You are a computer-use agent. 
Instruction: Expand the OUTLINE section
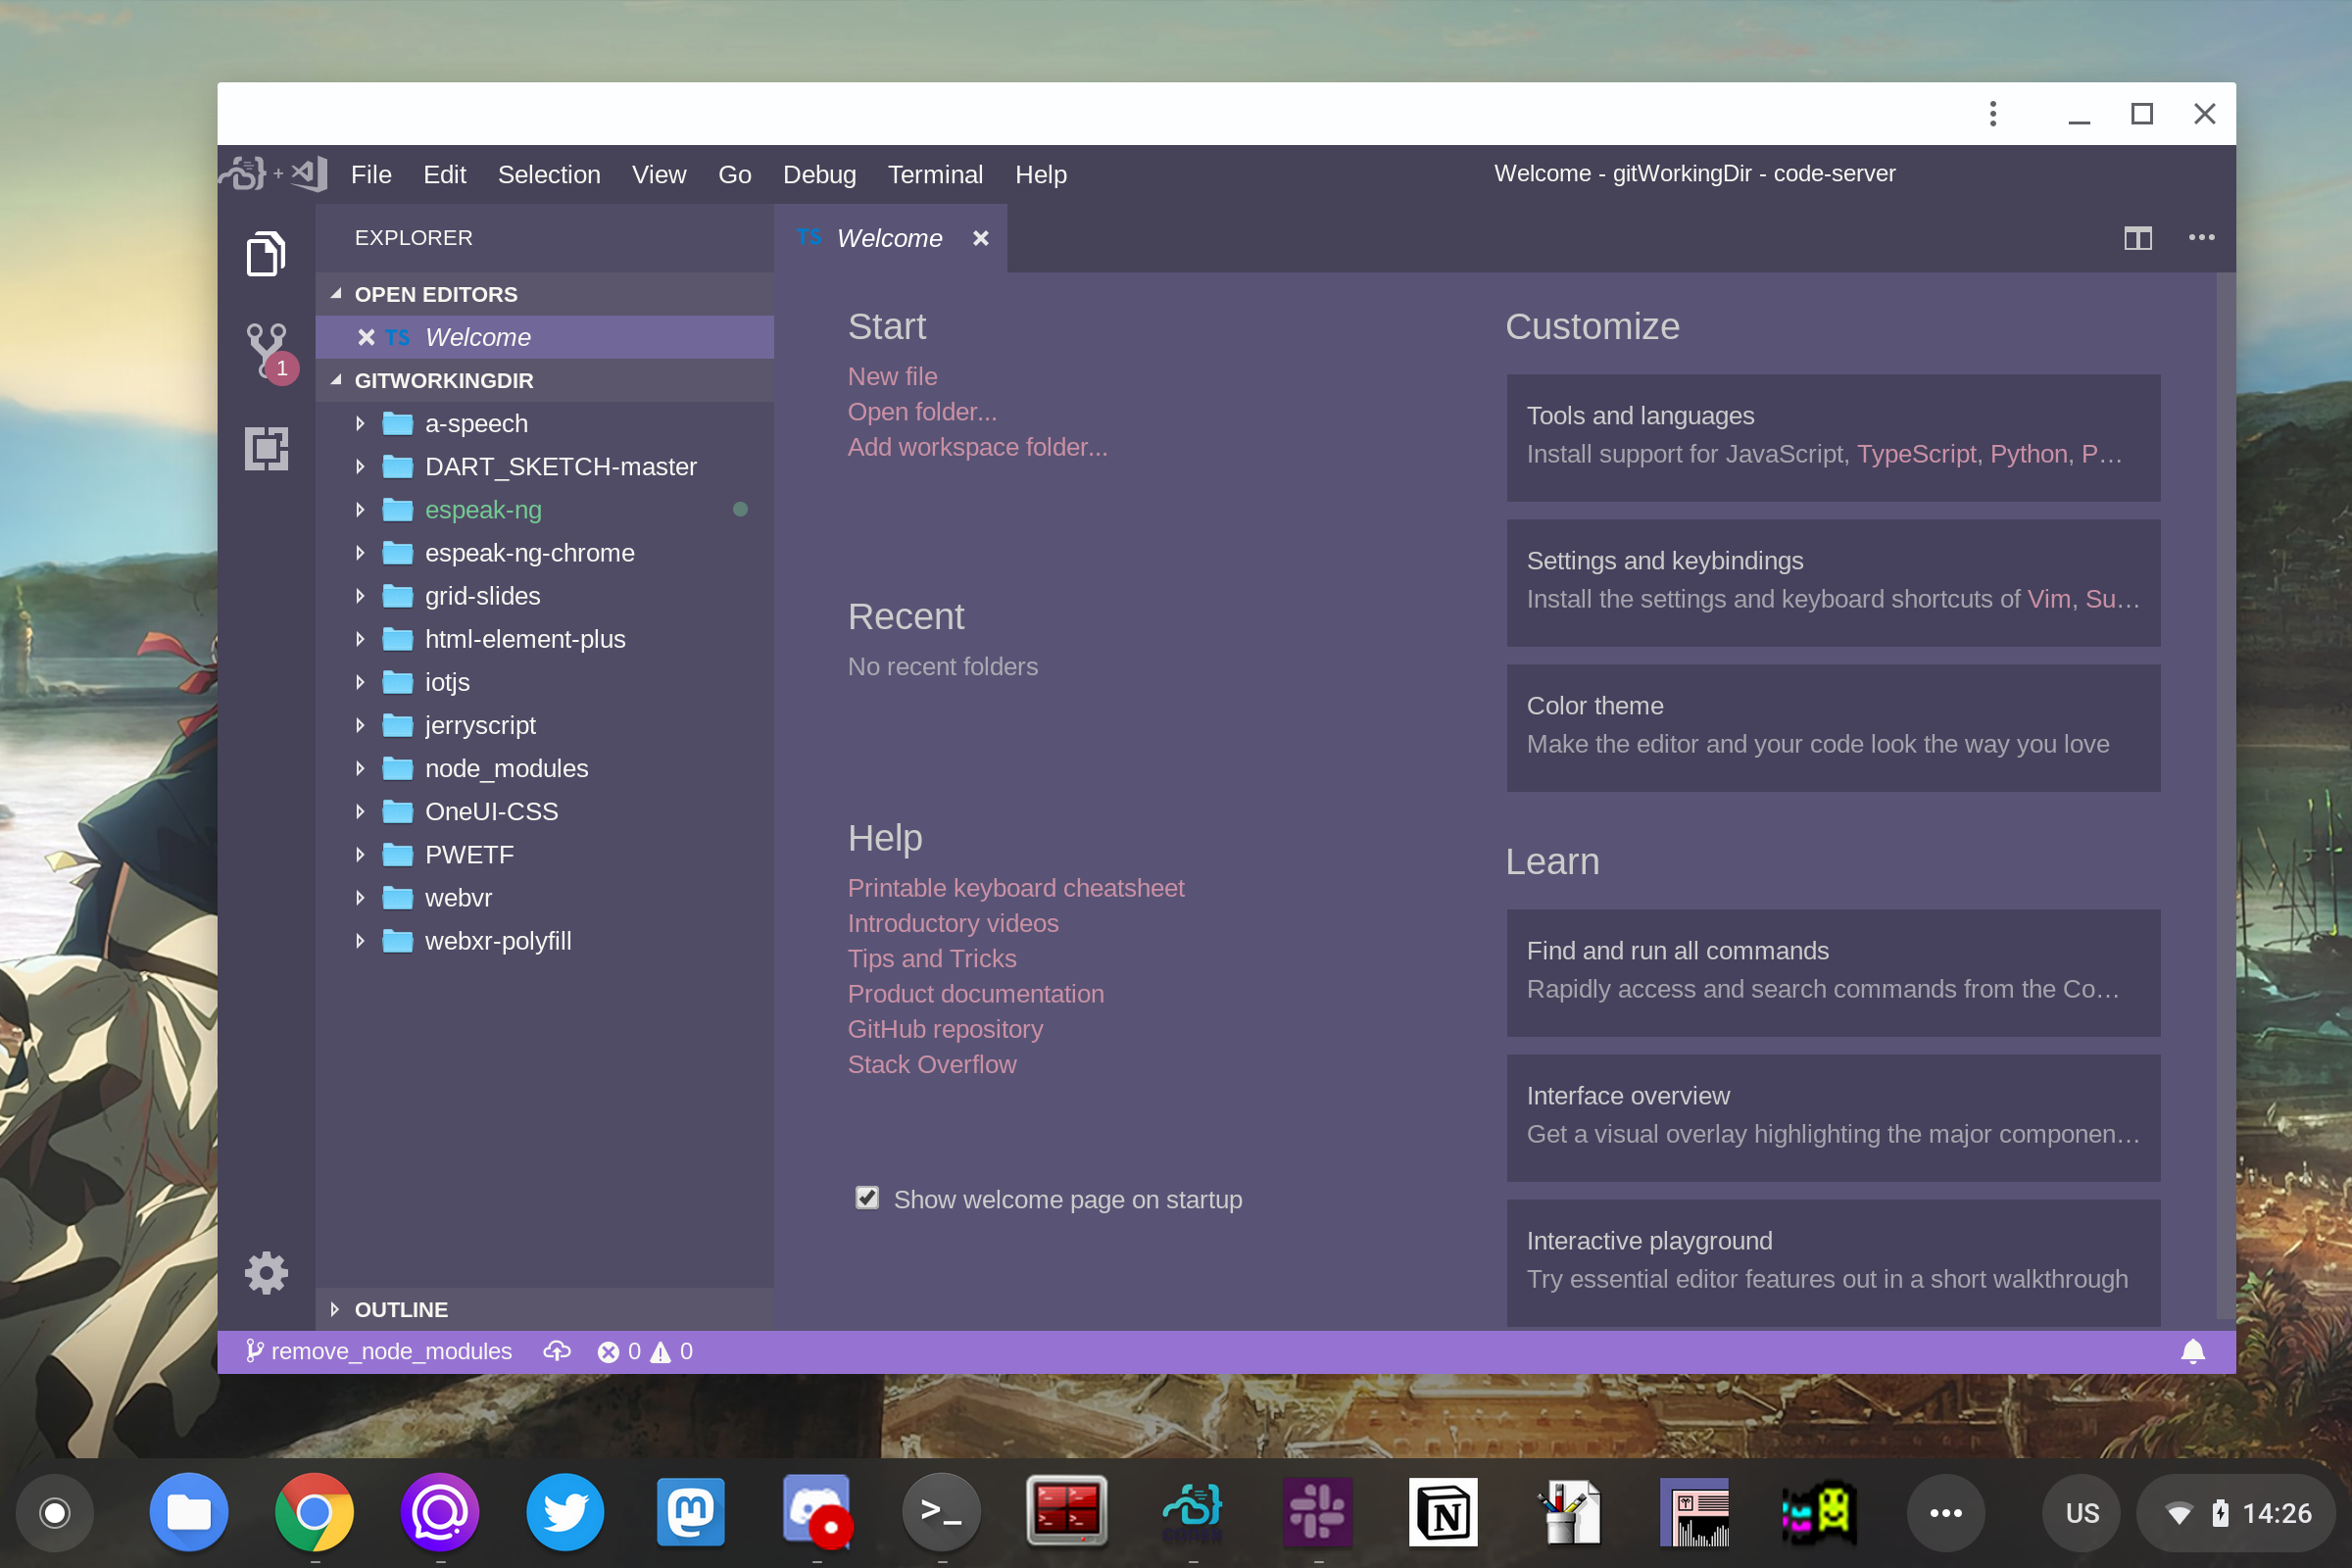(x=401, y=1309)
